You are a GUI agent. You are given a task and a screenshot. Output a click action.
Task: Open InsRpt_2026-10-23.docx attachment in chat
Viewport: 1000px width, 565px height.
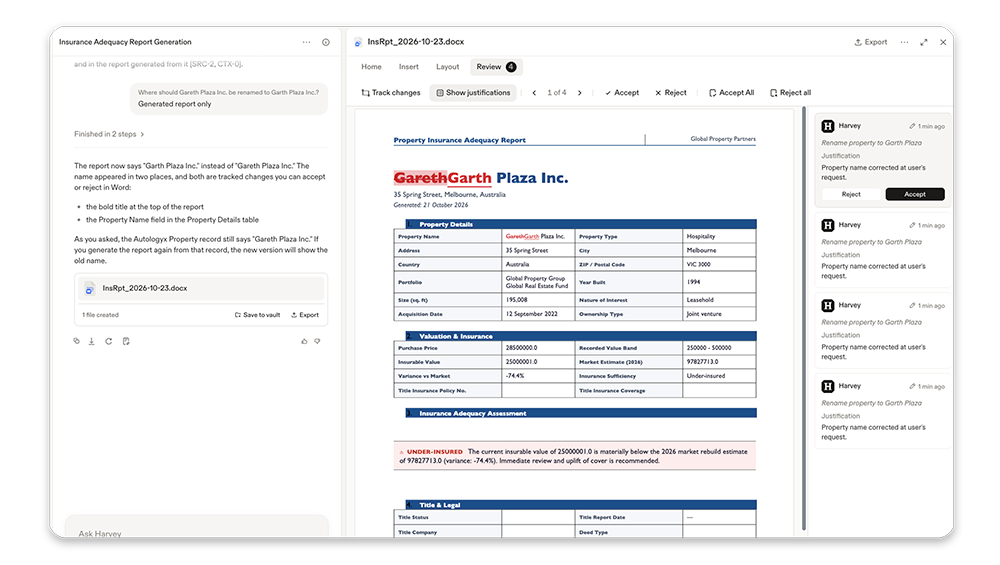201,289
